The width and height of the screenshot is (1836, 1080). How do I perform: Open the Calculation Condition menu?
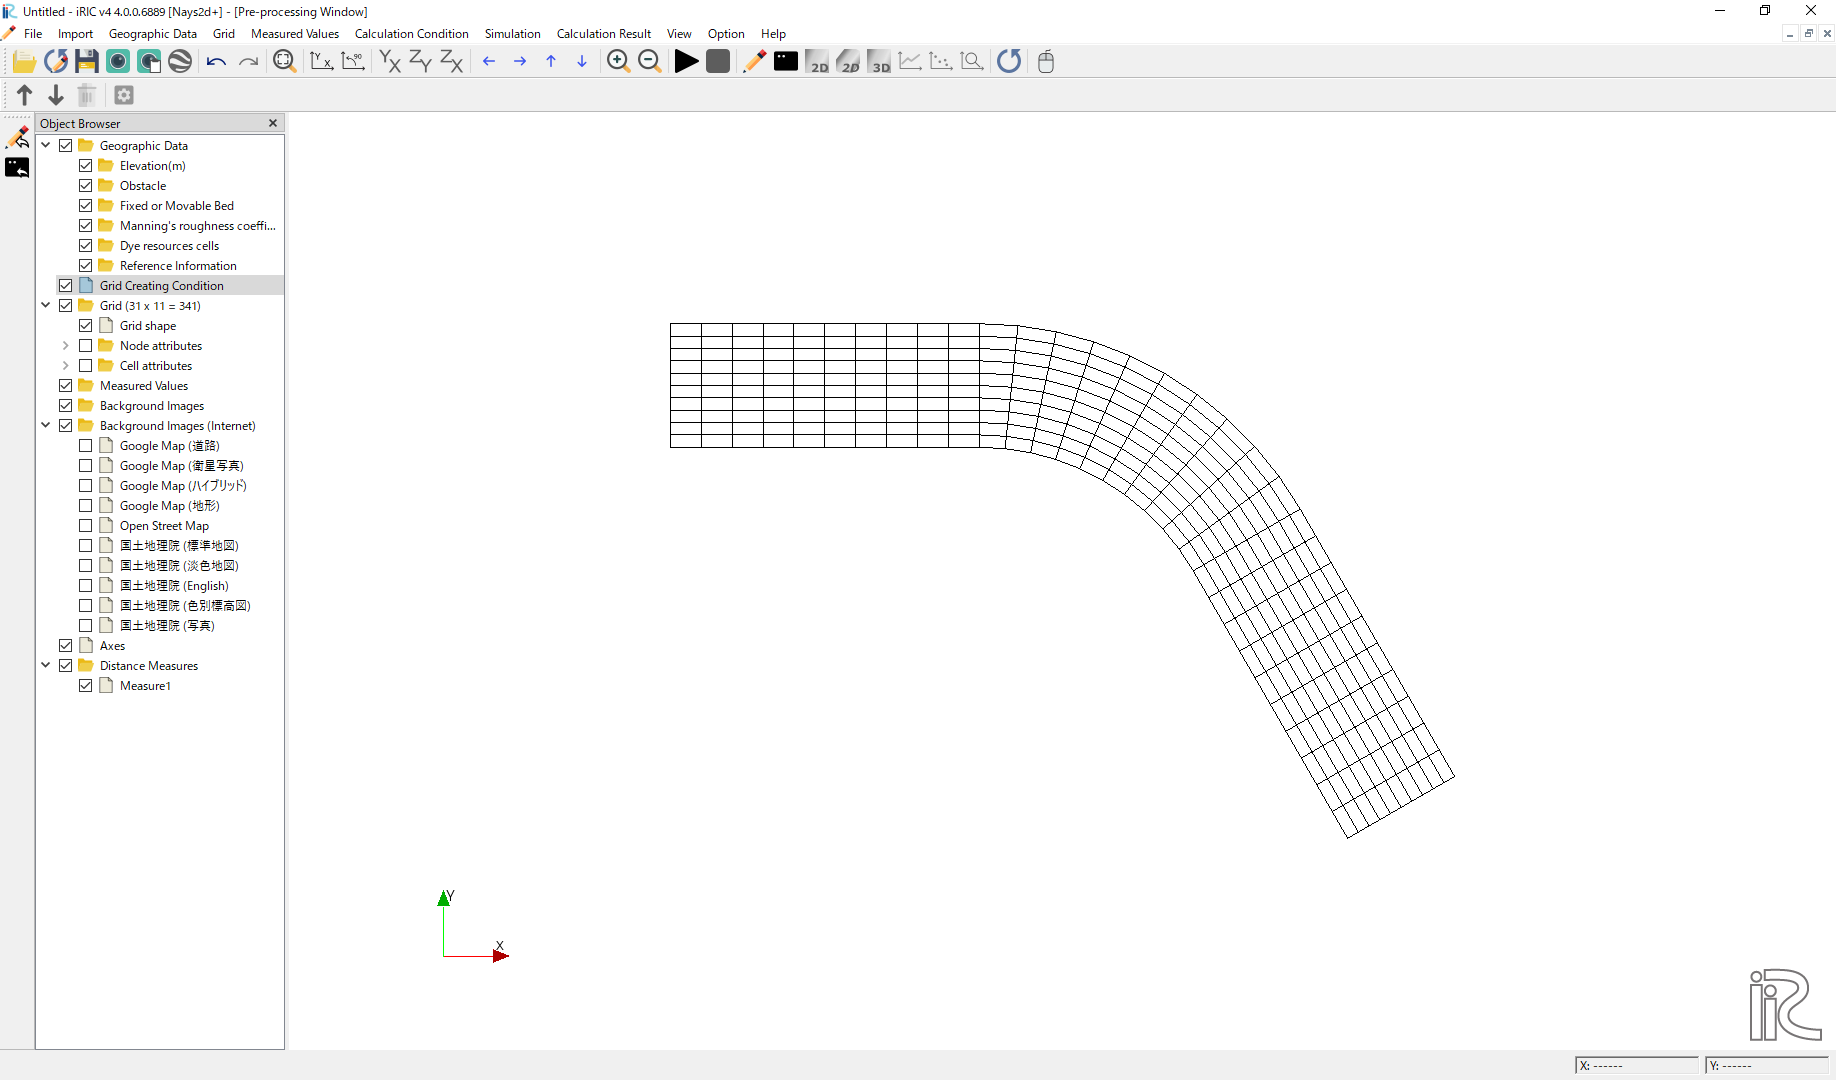411,34
